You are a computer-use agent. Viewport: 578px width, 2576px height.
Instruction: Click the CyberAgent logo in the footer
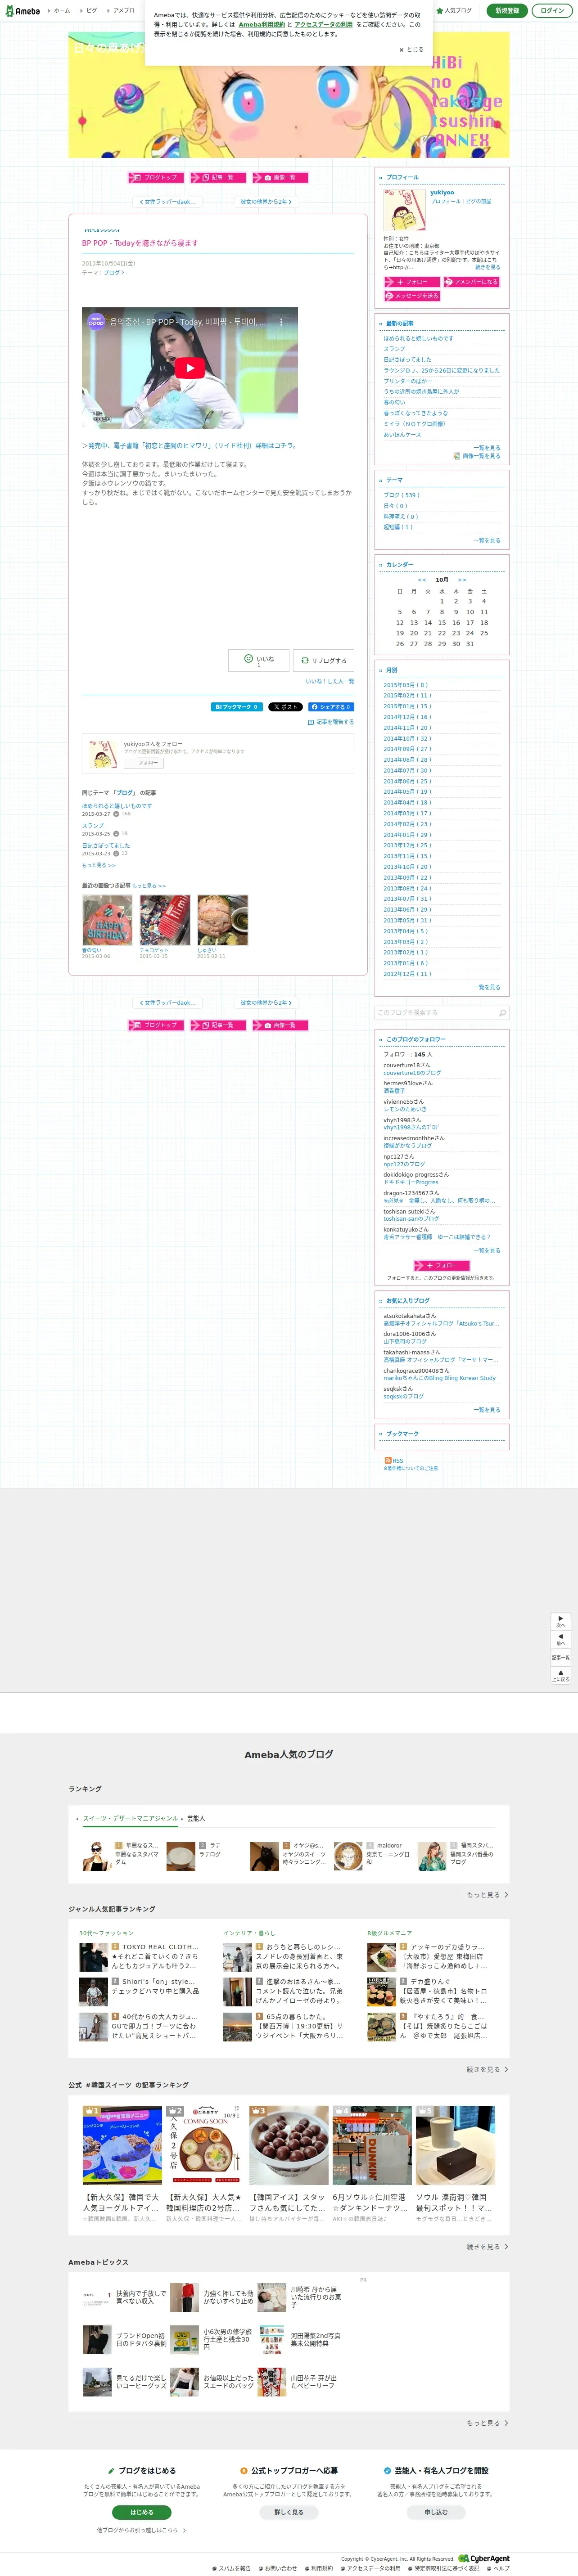(x=484, y=2559)
